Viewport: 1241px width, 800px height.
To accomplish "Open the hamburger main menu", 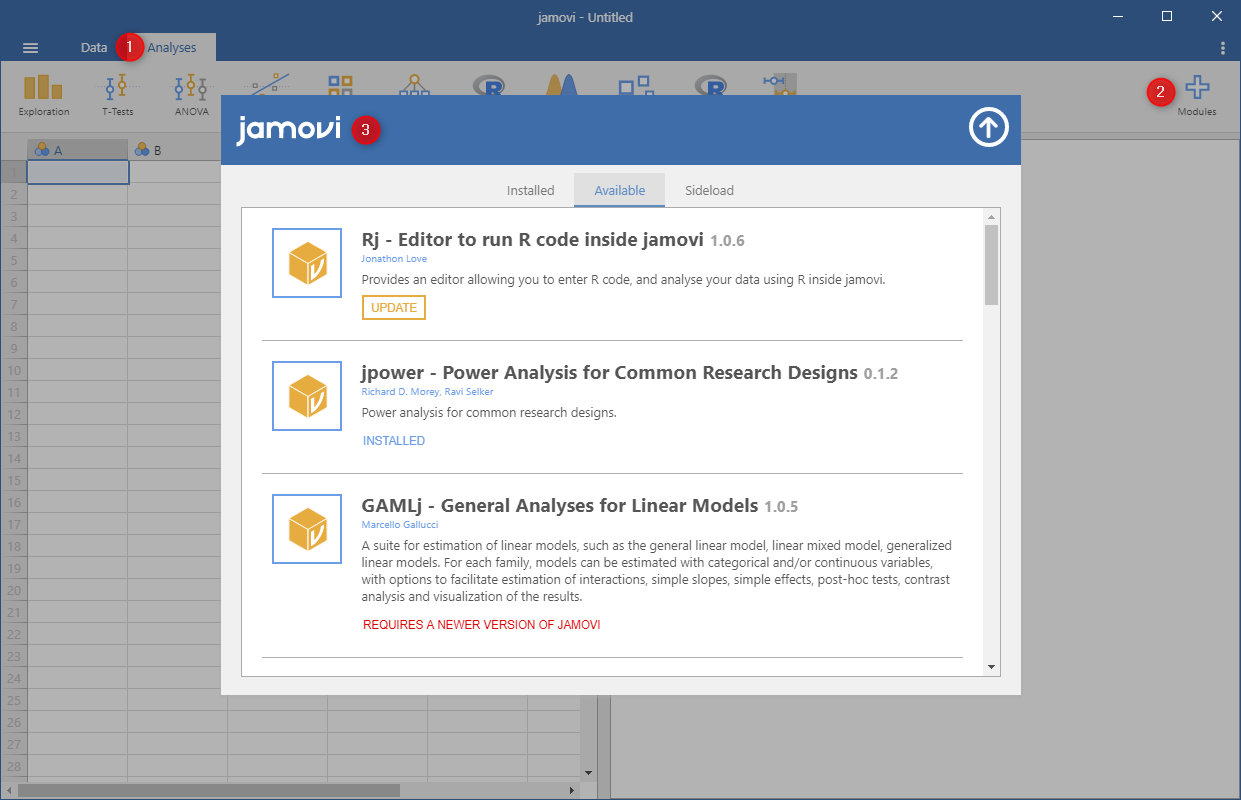I will pos(30,47).
